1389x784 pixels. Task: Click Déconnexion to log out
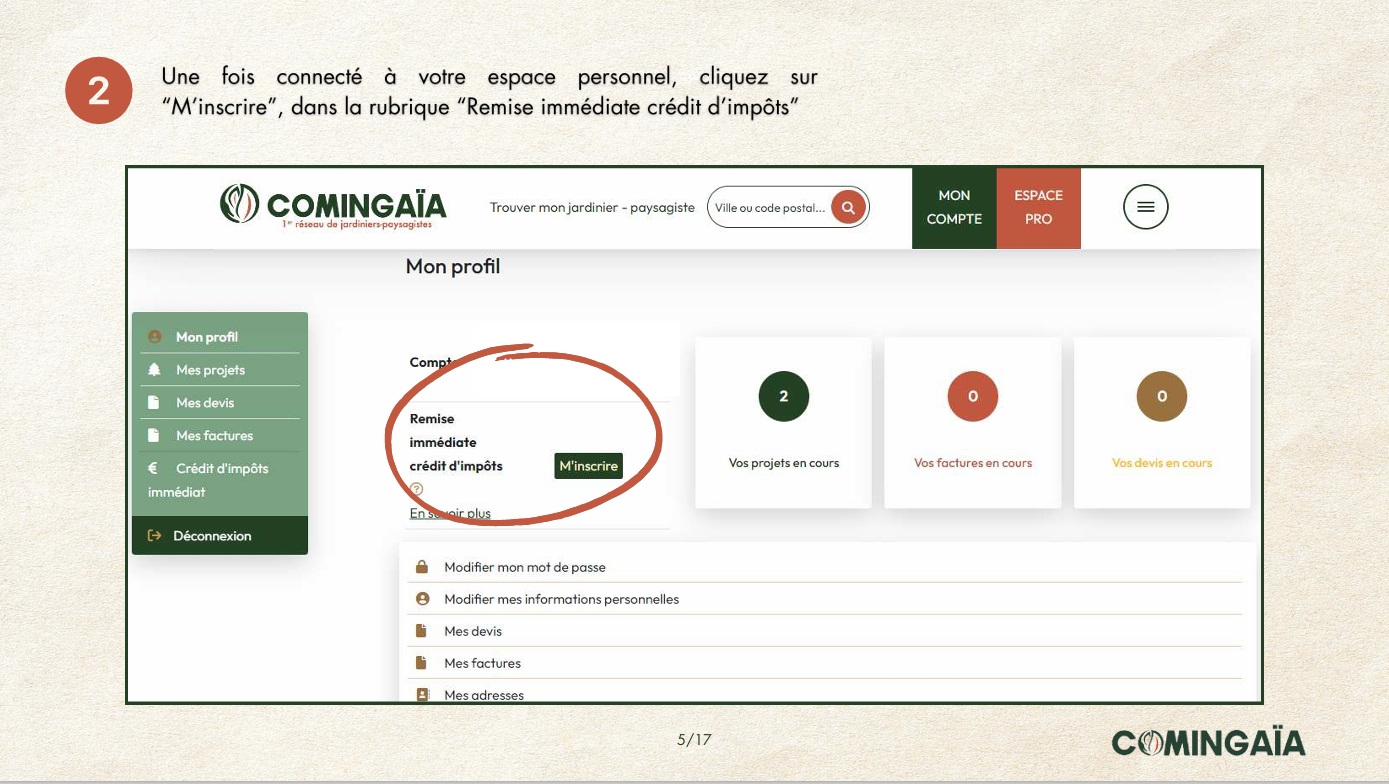(220, 536)
